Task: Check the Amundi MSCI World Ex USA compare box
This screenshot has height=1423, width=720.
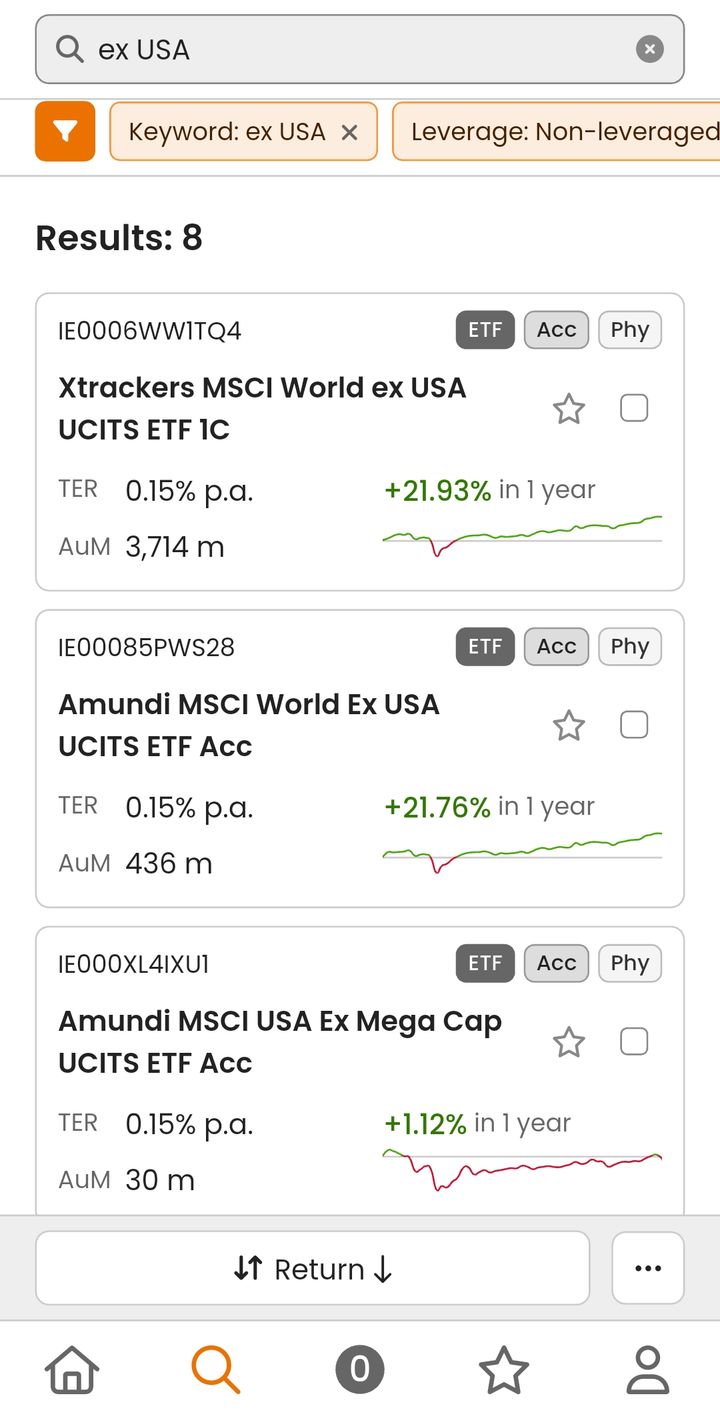Action: (634, 725)
